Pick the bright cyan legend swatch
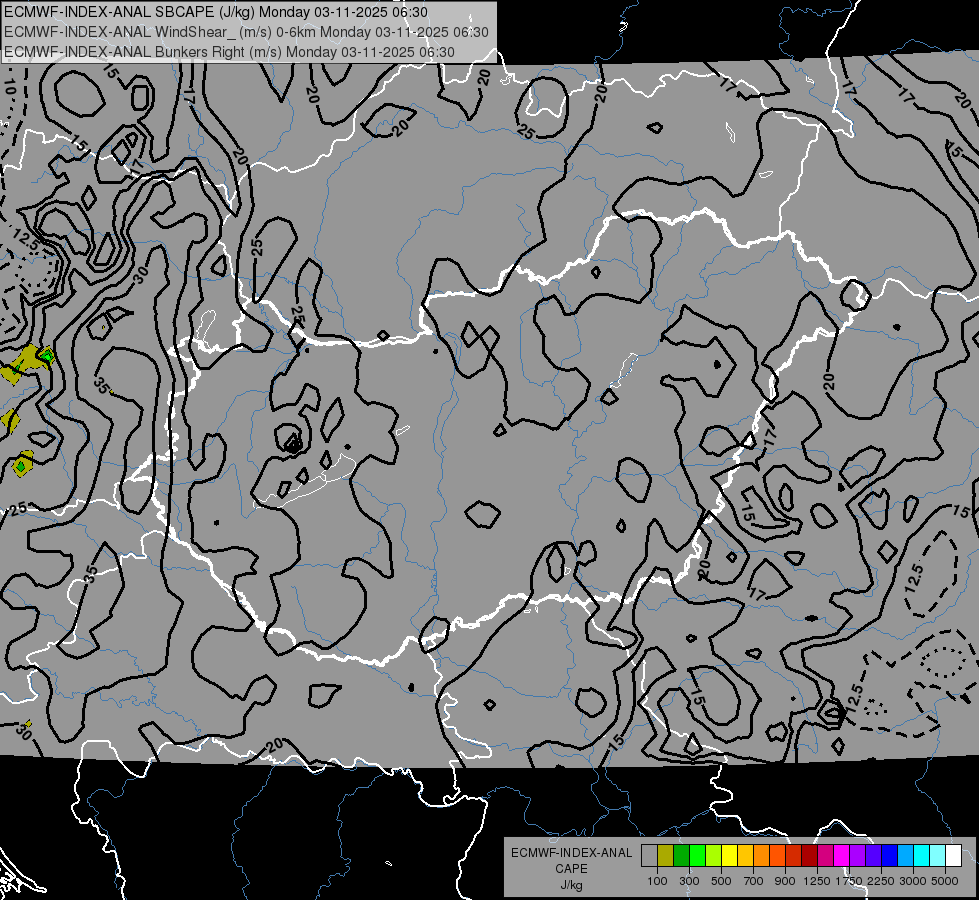Screen dimensions: 979x900 click(x=922, y=855)
